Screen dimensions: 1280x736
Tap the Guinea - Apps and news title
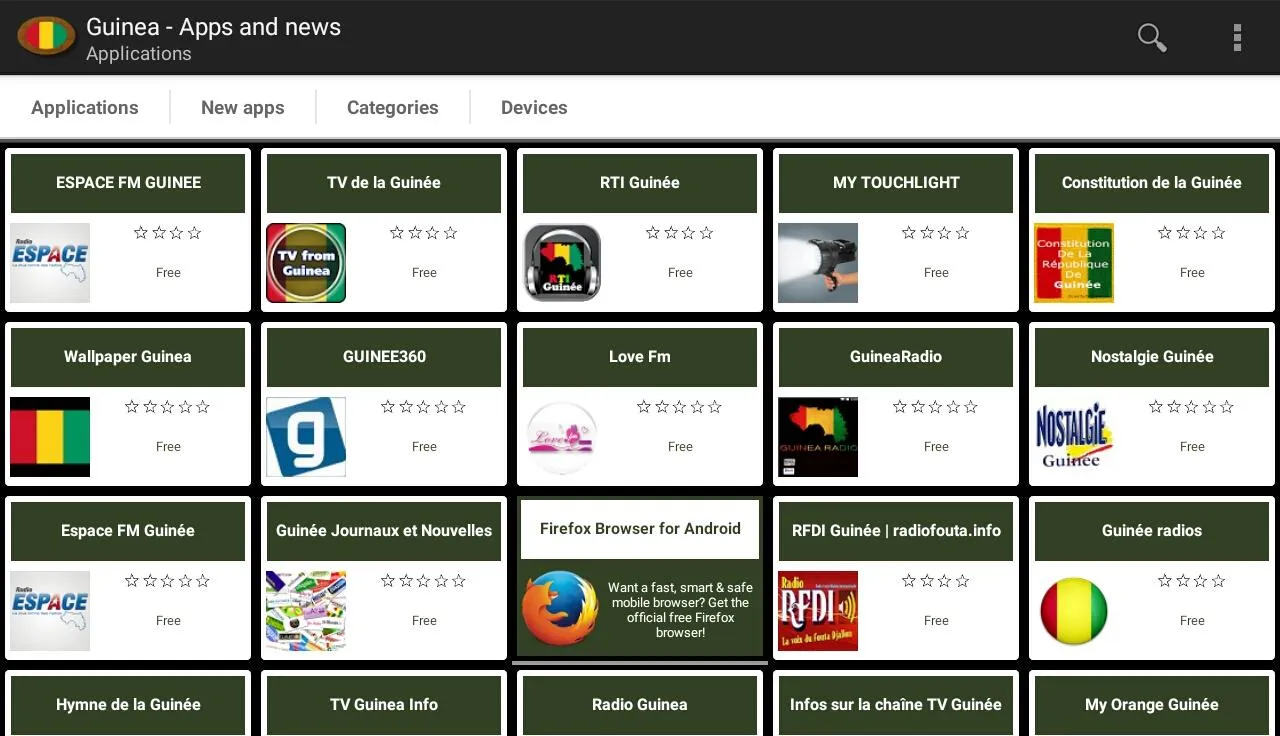(214, 27)
